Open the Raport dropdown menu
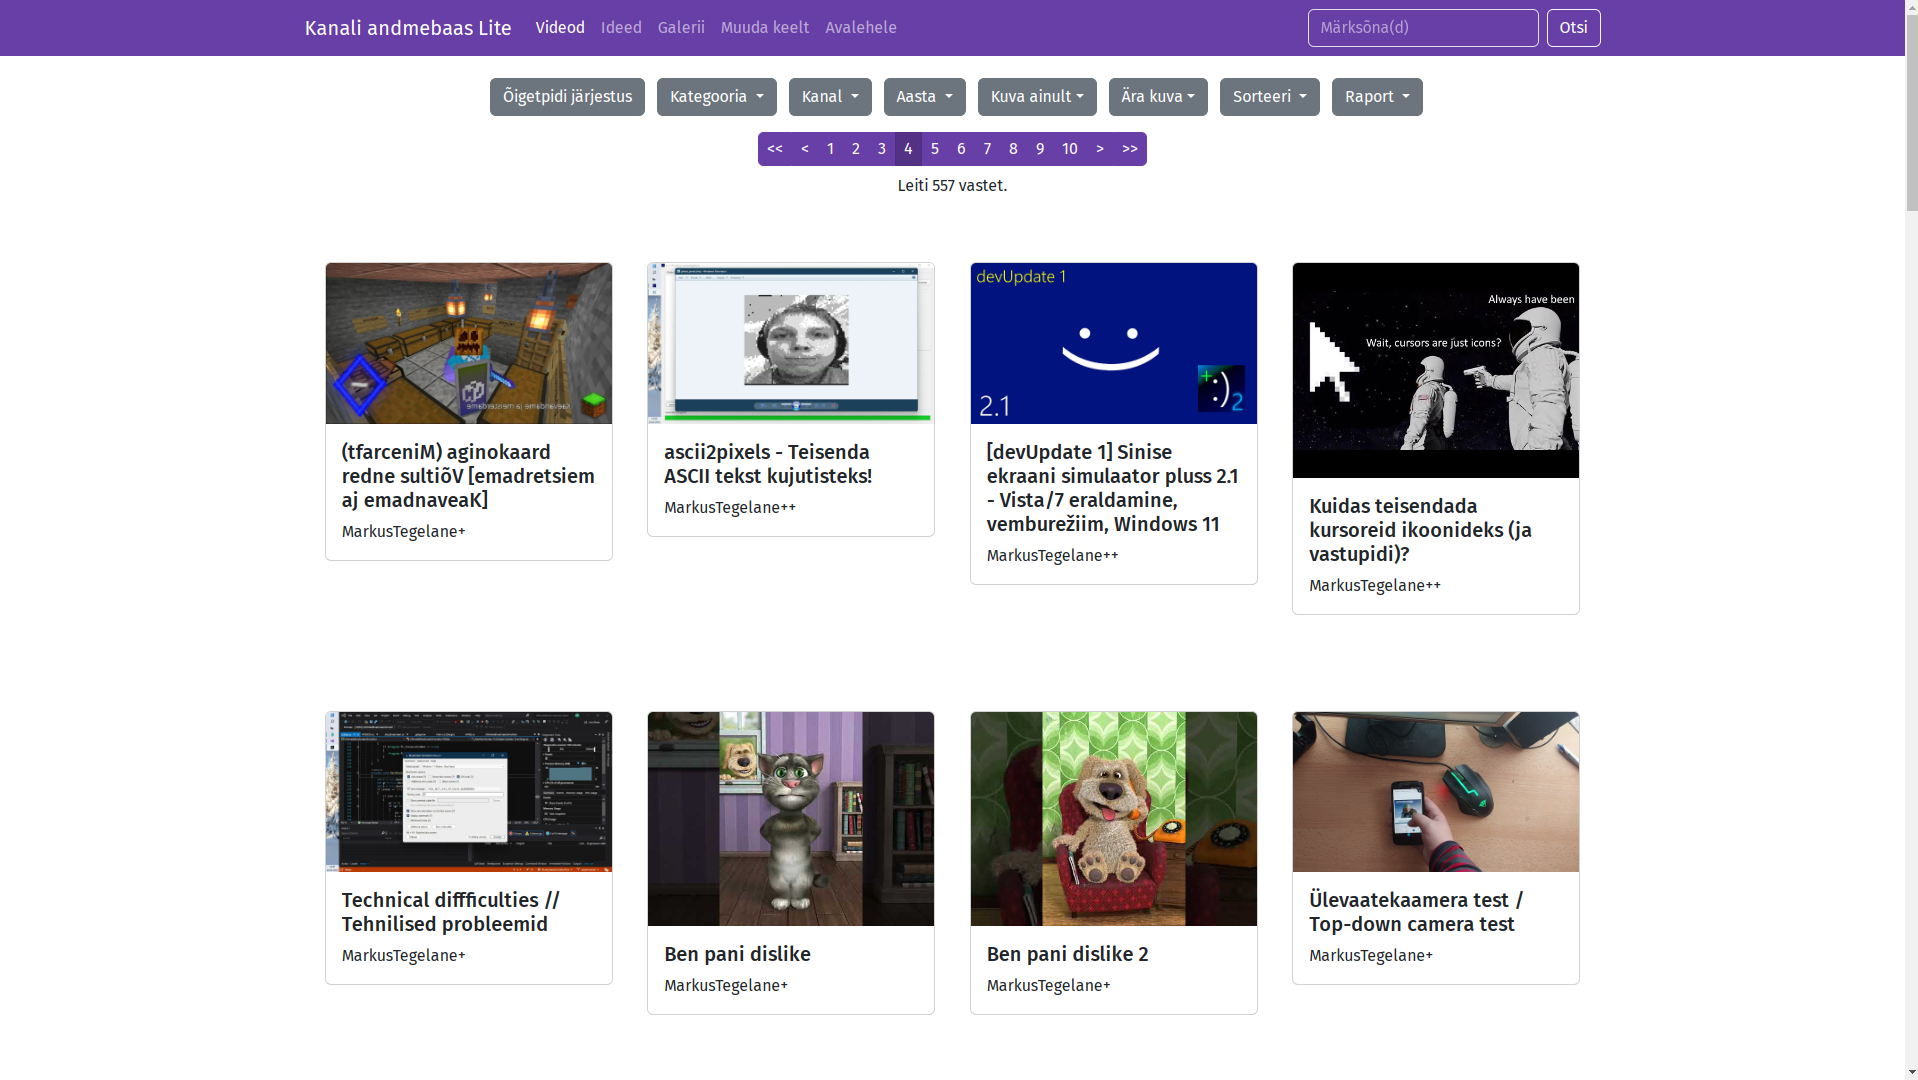The image size is (1918, 1080). [1376, 97]
